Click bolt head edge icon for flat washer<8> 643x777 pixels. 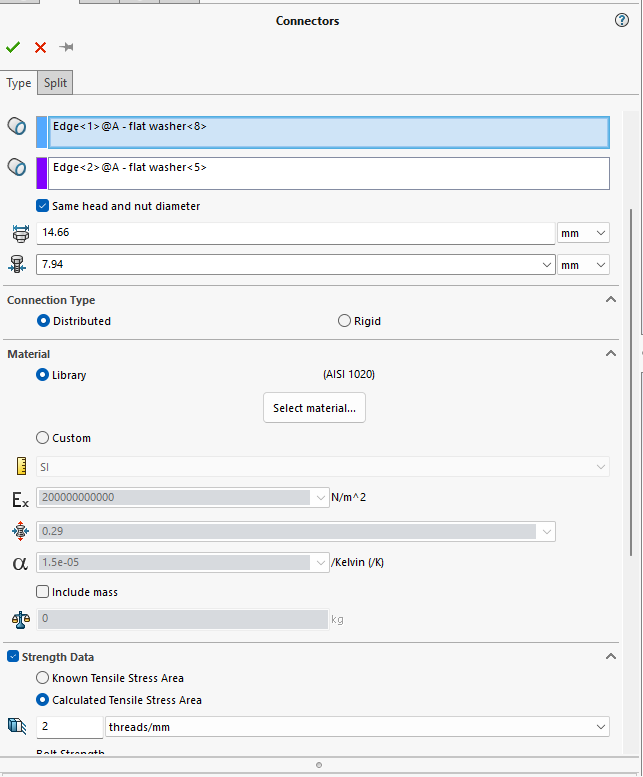17,126
